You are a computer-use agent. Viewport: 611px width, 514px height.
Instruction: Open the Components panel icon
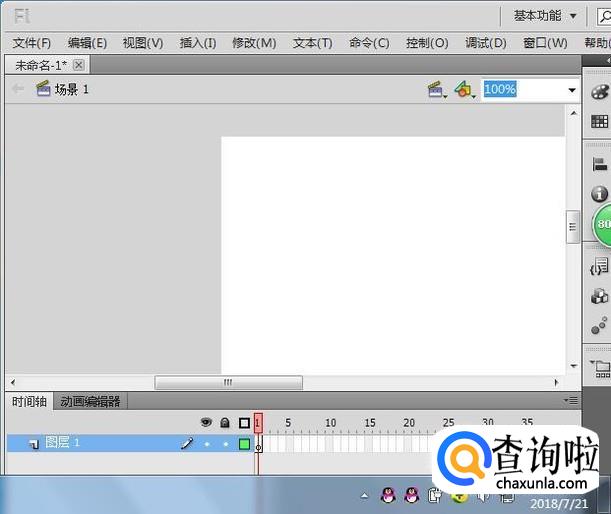point(599,296)
